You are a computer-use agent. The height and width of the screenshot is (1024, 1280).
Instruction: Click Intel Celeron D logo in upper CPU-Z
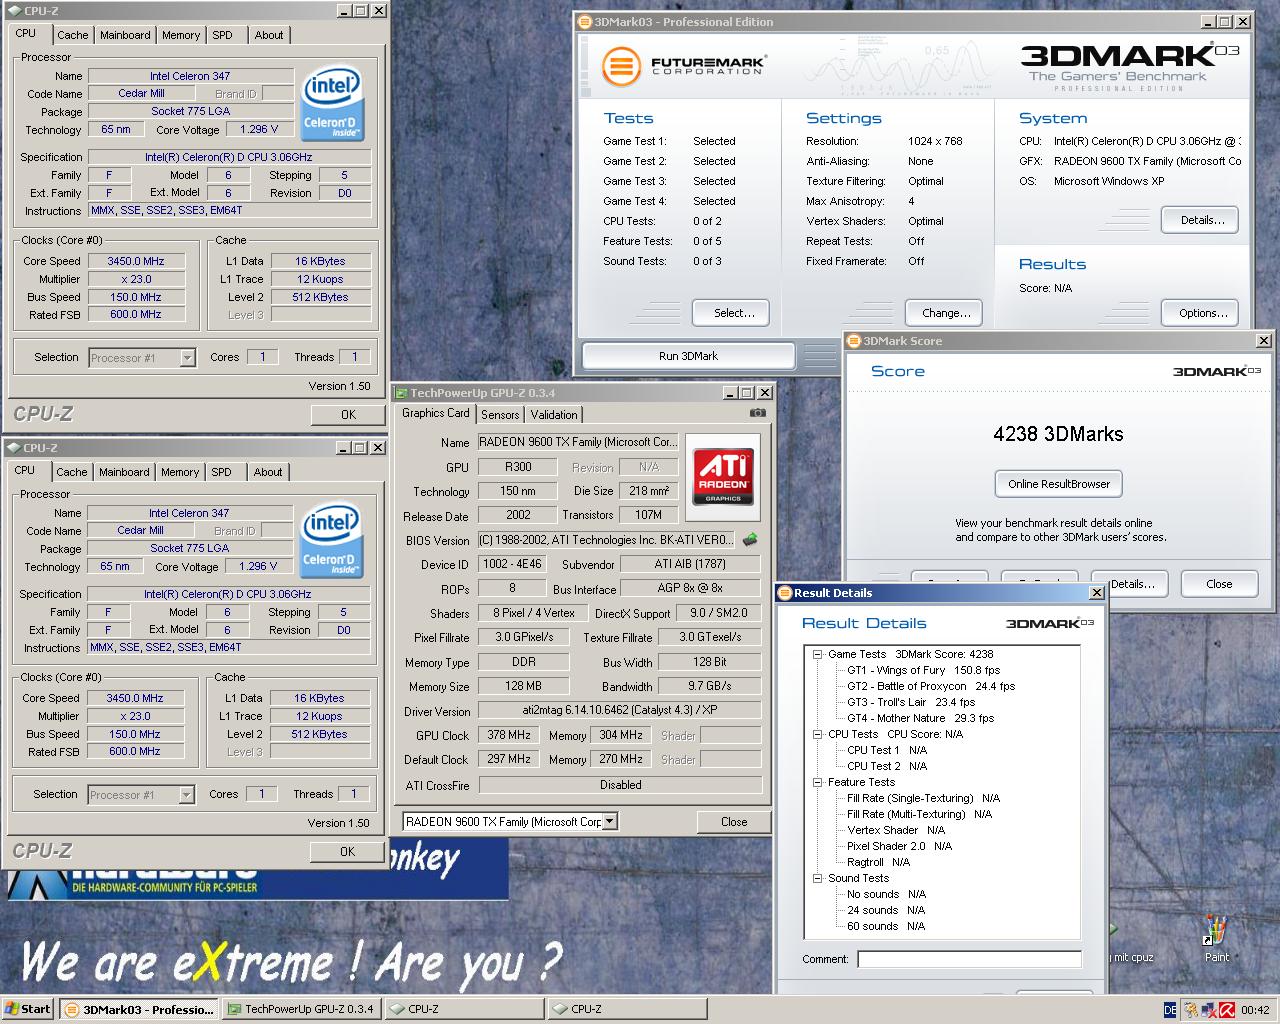tap(331, 103)
